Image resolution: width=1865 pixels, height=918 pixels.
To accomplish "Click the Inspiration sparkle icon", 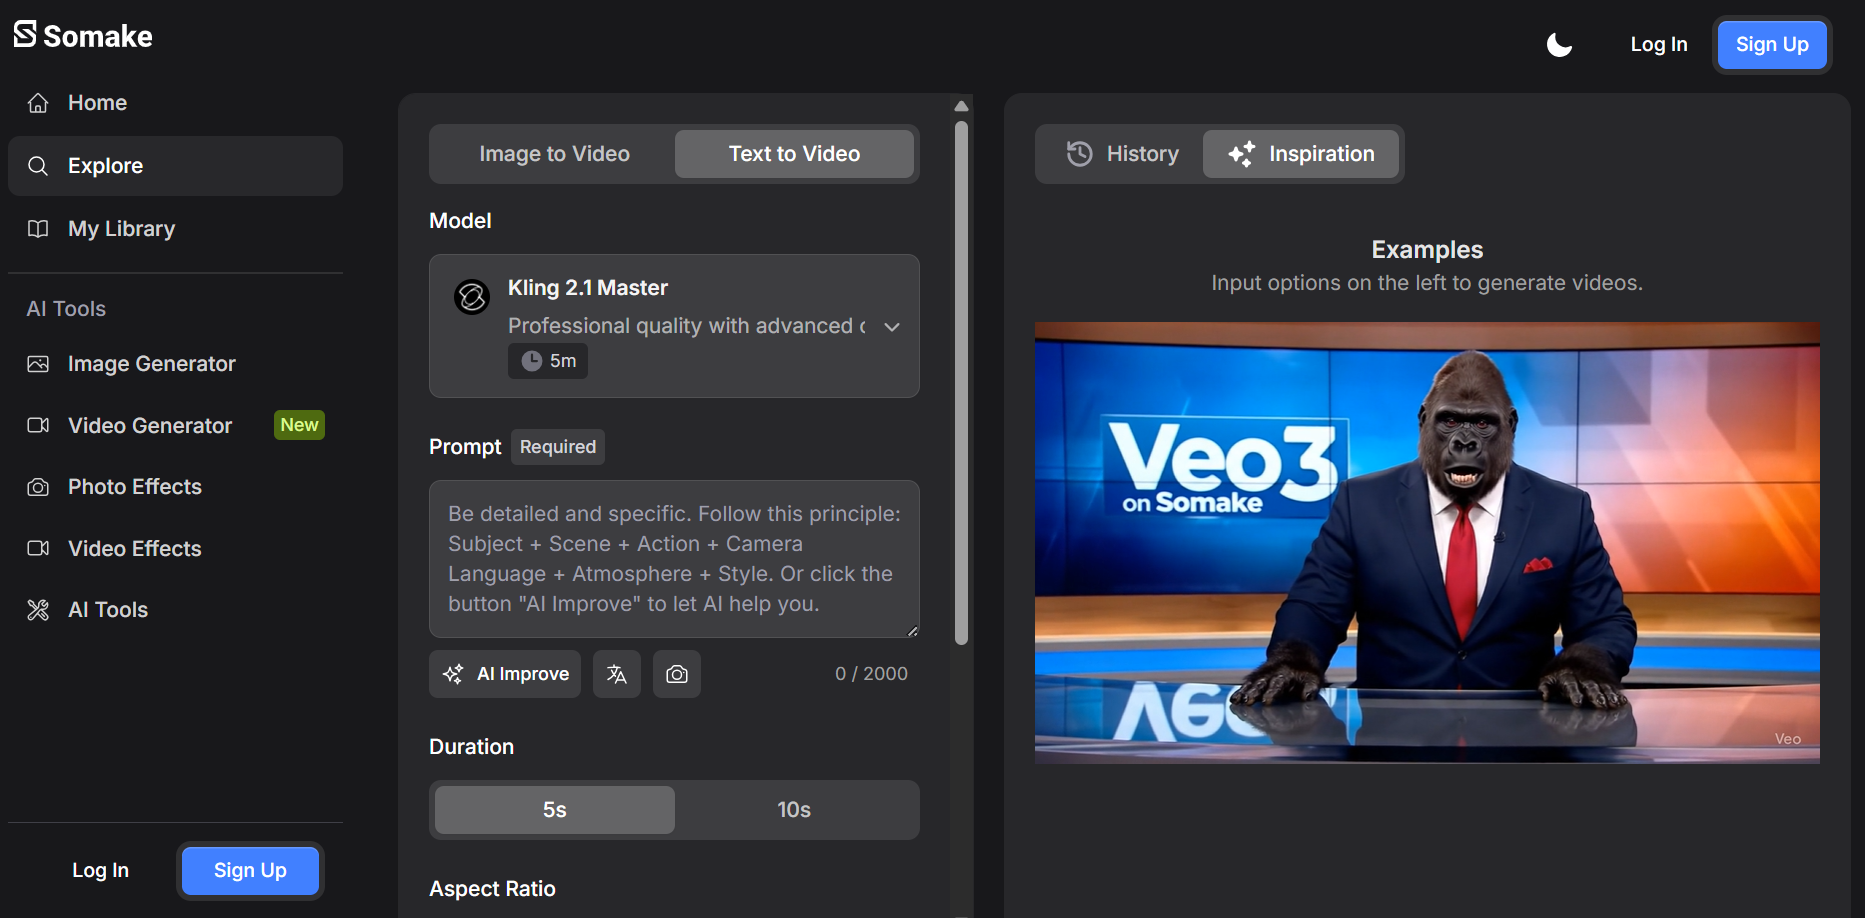I will click(1241, 154).
